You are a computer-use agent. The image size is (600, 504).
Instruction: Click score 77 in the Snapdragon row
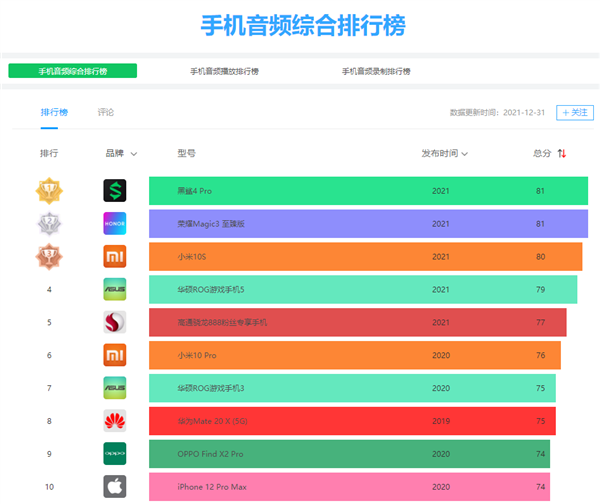[x=540, y=323]
